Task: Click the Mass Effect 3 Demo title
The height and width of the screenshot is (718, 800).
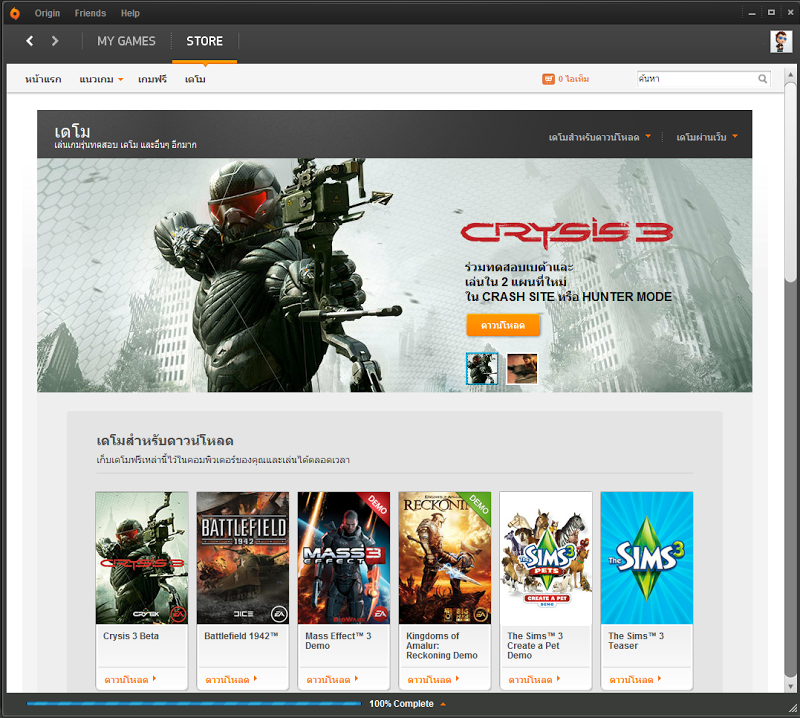Action: tap(338, 641)
